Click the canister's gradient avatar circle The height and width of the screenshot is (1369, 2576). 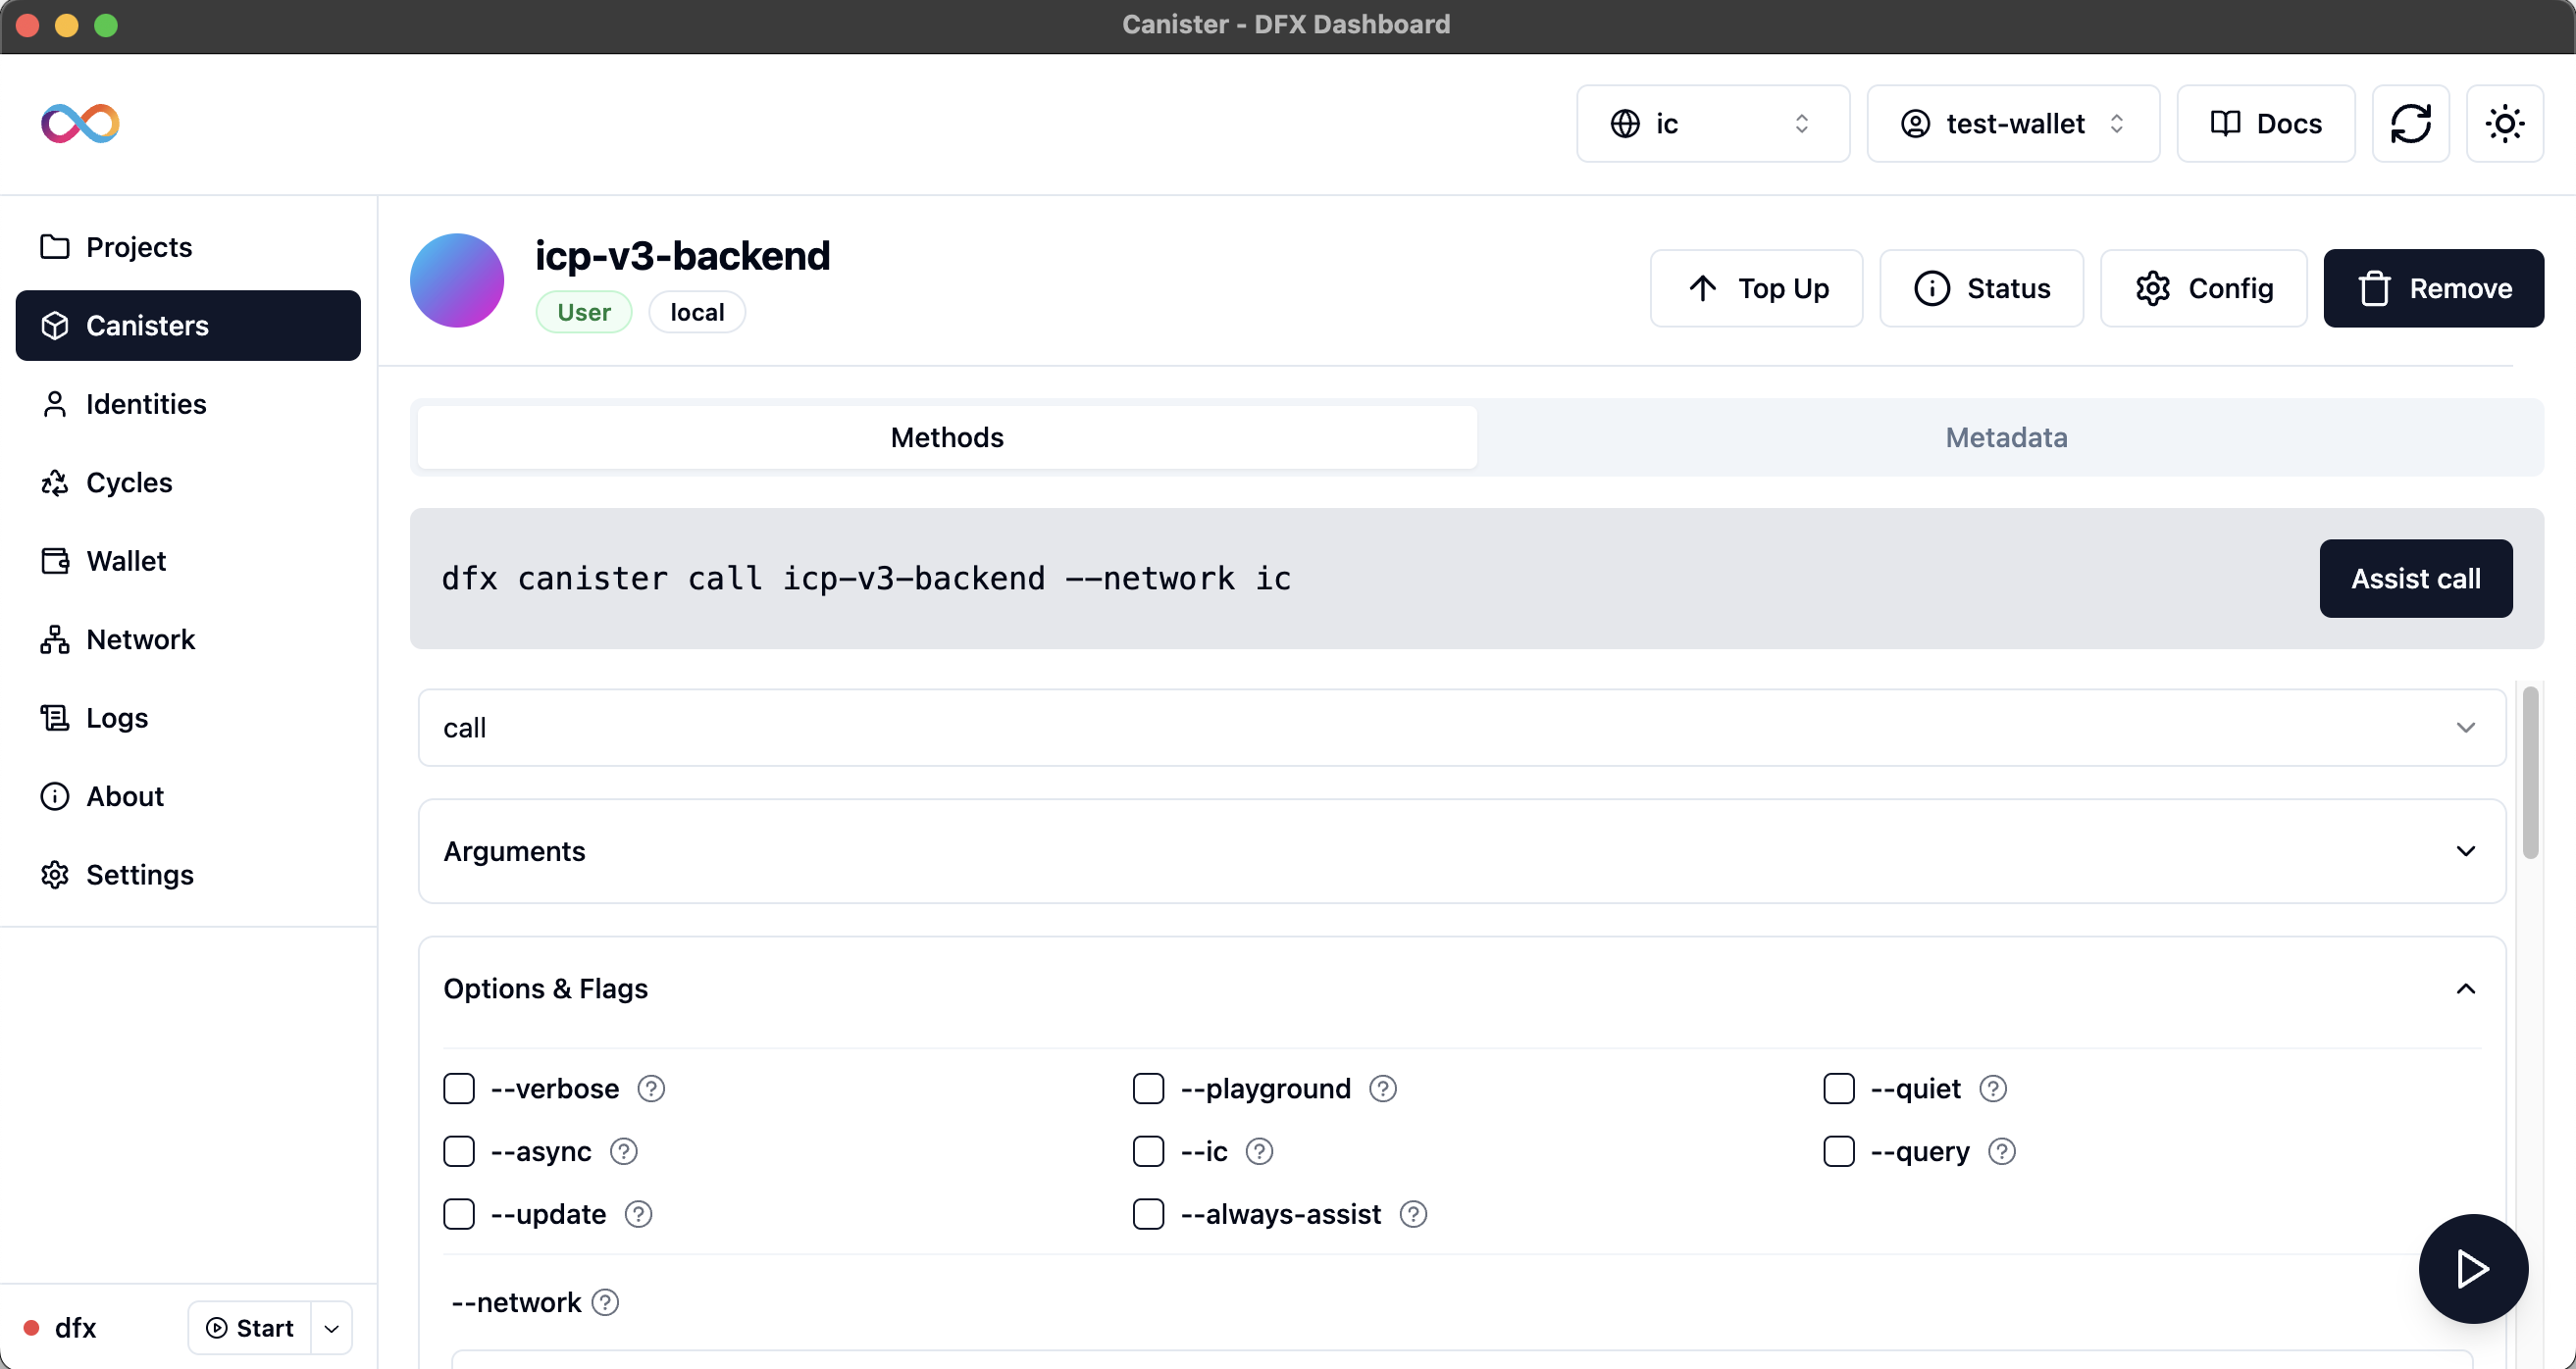tap(457, 281)
